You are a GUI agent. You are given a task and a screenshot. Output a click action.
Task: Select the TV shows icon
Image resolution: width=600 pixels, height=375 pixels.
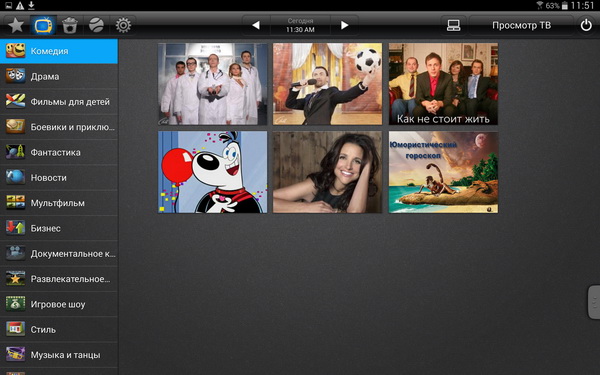[x=43, y=25]
